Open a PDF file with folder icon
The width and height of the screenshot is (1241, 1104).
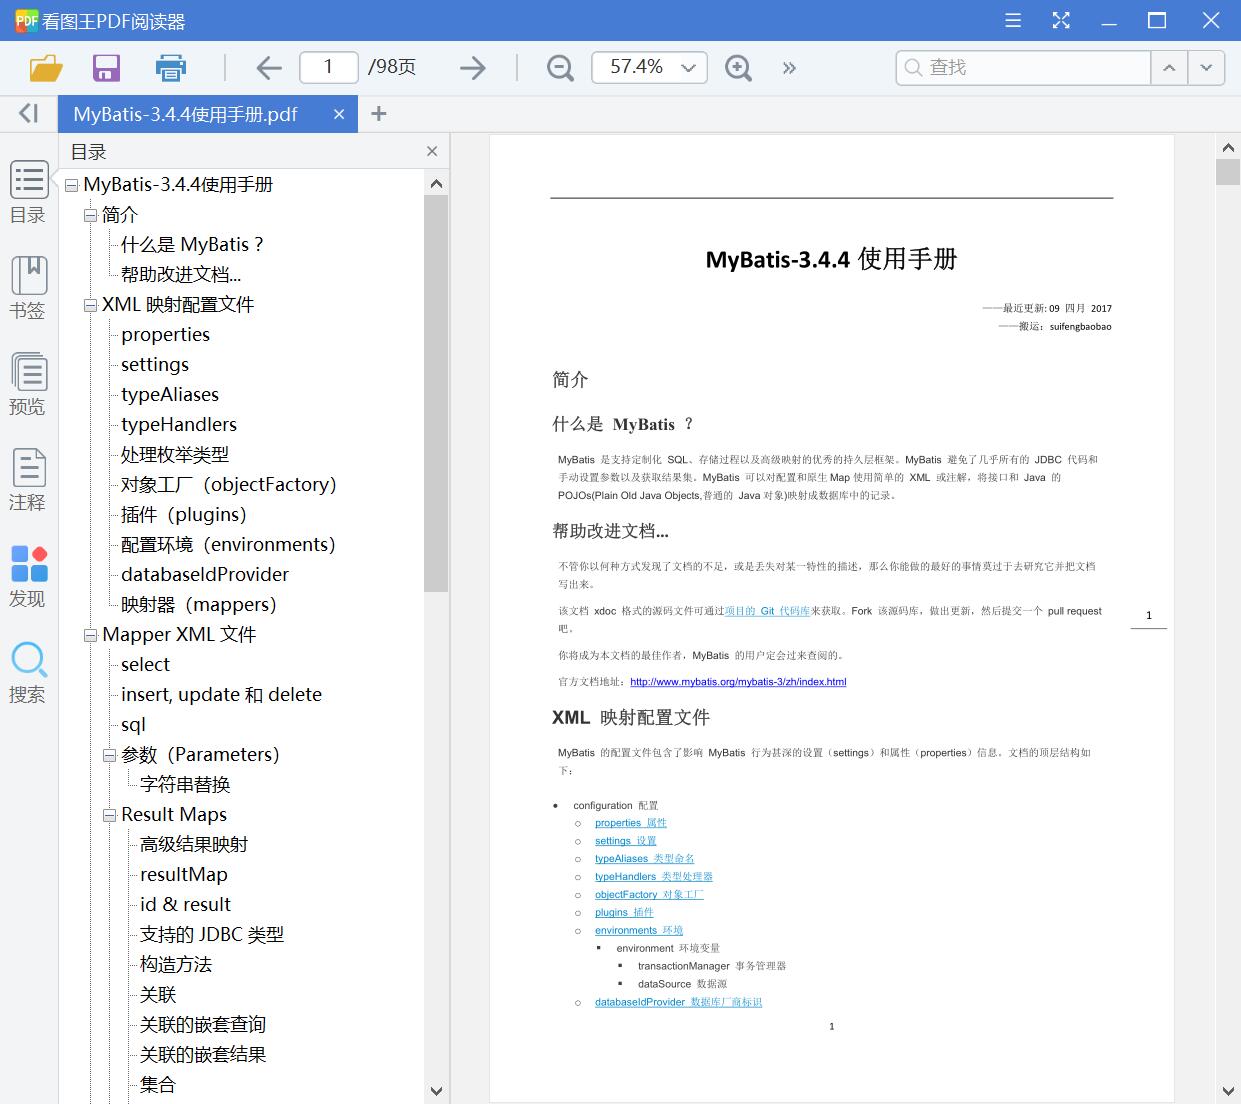[46, 68]
